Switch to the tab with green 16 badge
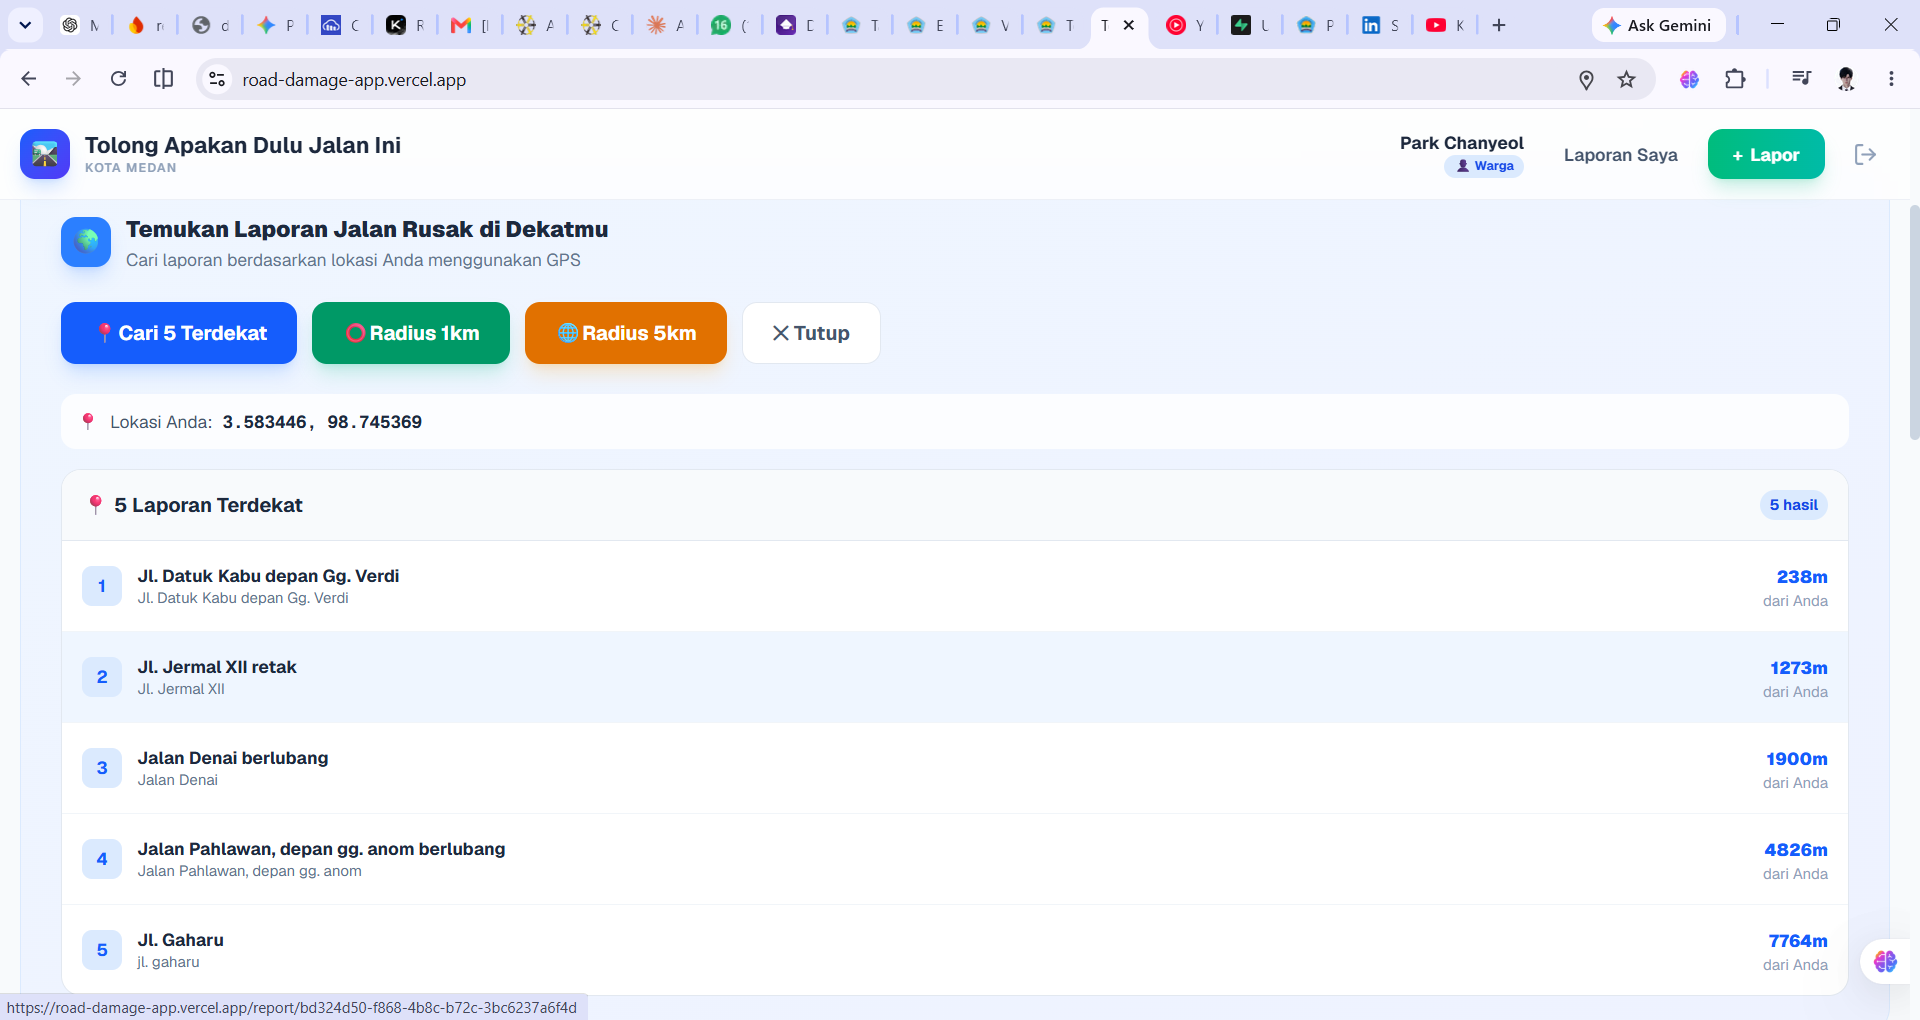Image resolution: width=1920 pixels, height=1020 pixels. click(x=730, y=25)
